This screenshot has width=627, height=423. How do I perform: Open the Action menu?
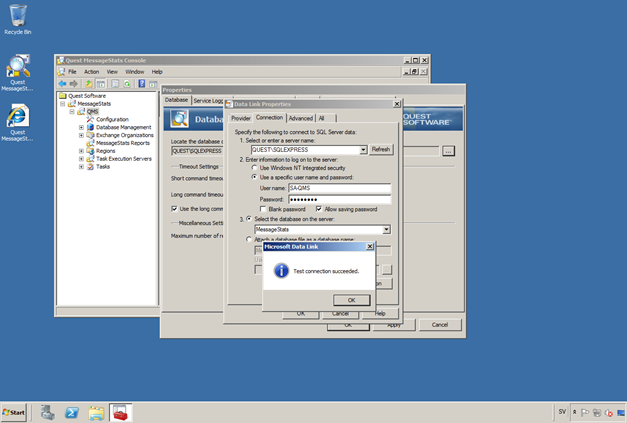91,72
